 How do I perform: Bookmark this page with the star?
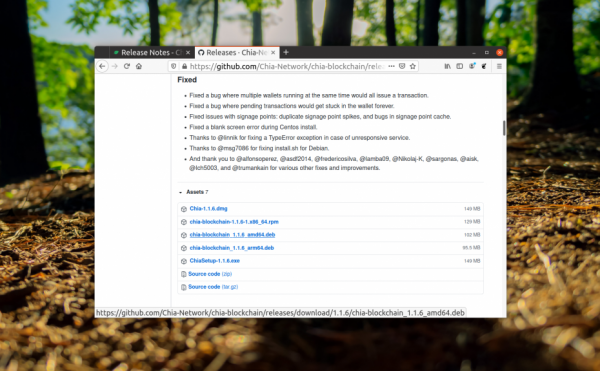click(x=412, y=66)
